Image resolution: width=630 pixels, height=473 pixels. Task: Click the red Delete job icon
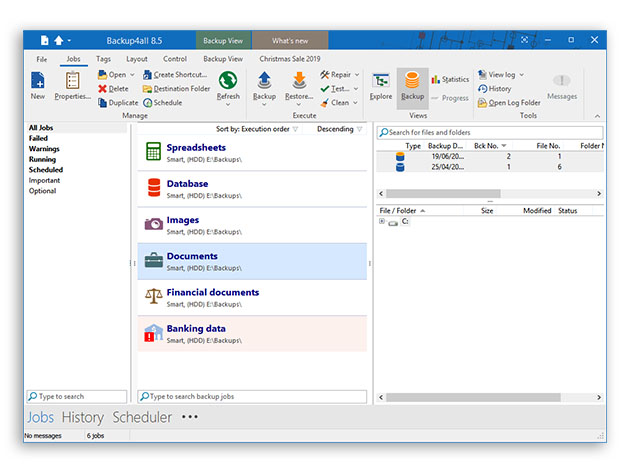[x=113, y=89]
